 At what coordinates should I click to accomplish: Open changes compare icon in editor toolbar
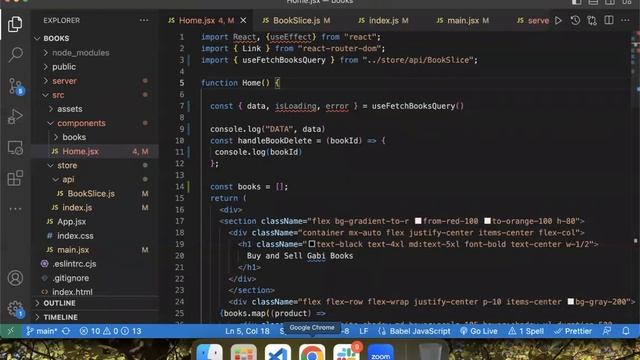592,20
